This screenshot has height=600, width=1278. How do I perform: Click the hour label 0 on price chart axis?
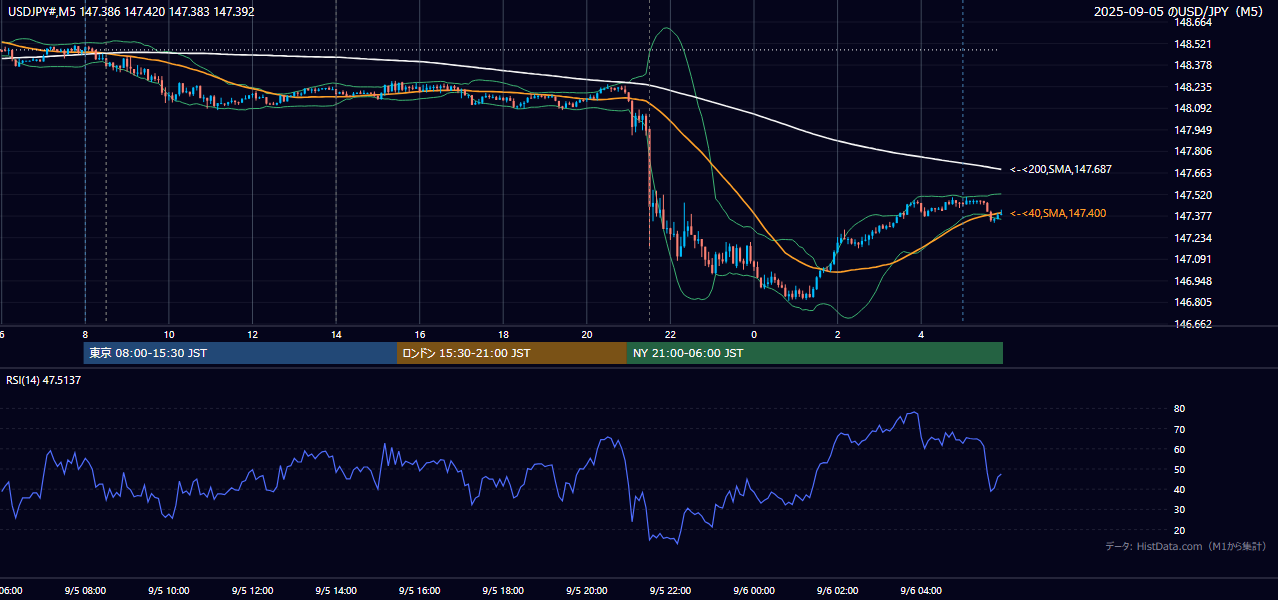coord(754,334)
